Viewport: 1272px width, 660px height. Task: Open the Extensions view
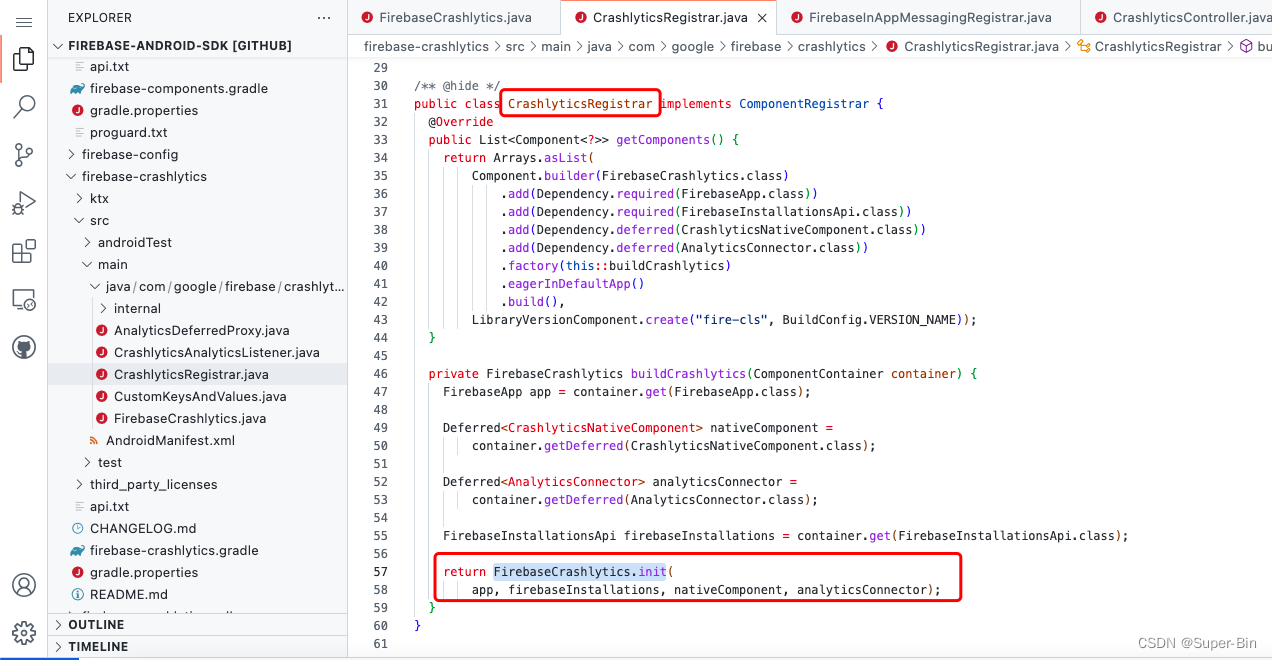(24, 251)
